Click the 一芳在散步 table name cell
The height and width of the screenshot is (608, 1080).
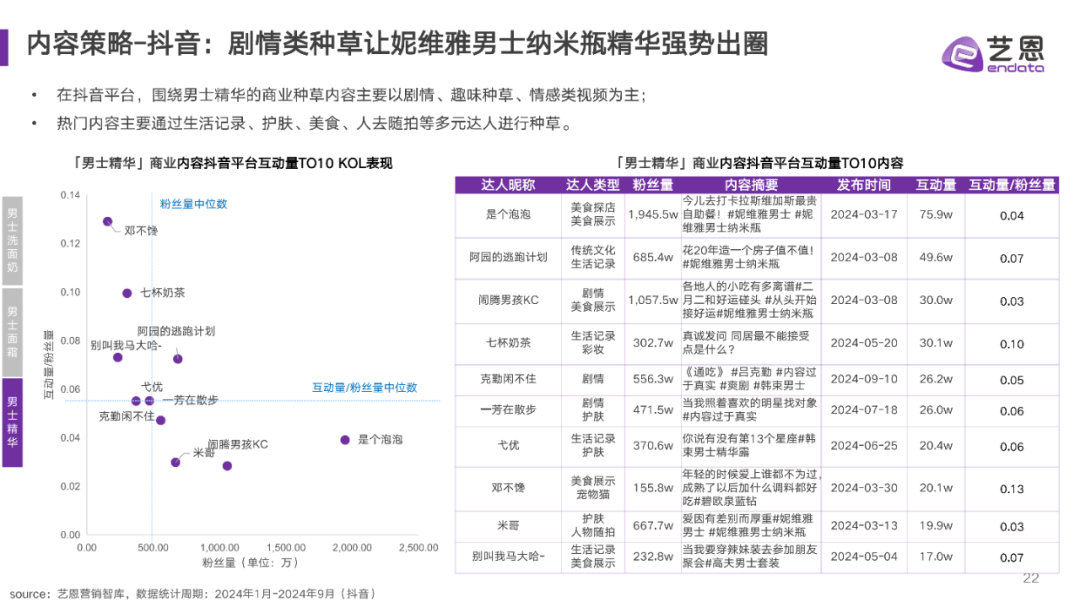(508, 410)
